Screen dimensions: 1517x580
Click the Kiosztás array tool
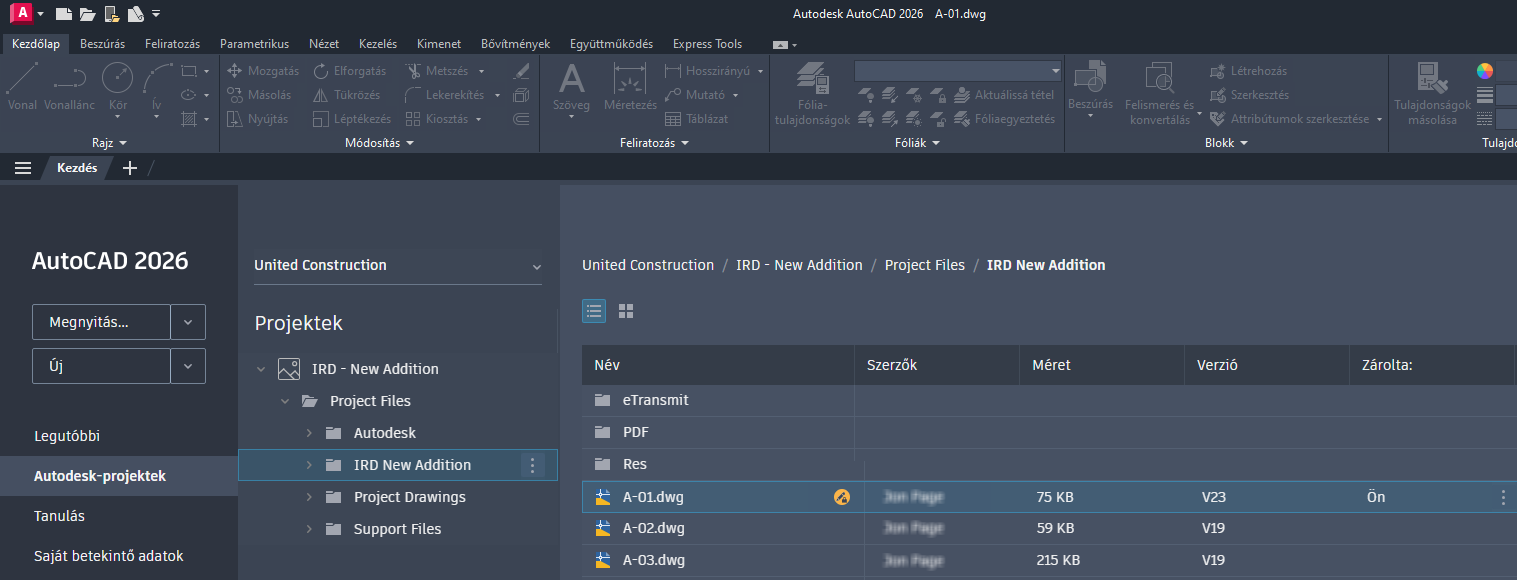438,119
